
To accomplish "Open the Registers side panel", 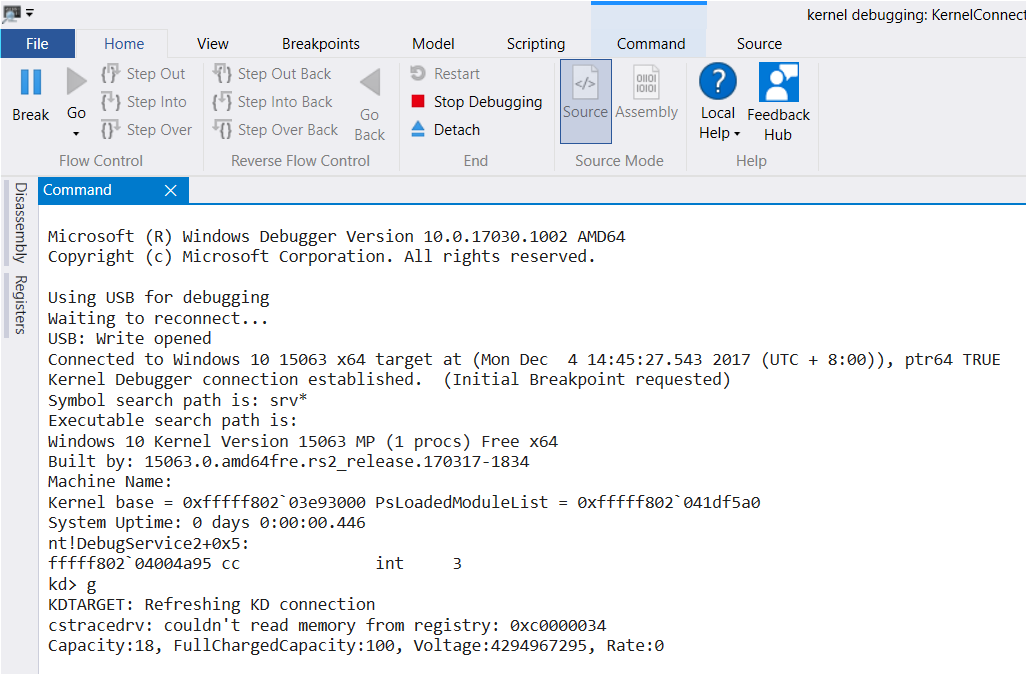I will point(21,305).
